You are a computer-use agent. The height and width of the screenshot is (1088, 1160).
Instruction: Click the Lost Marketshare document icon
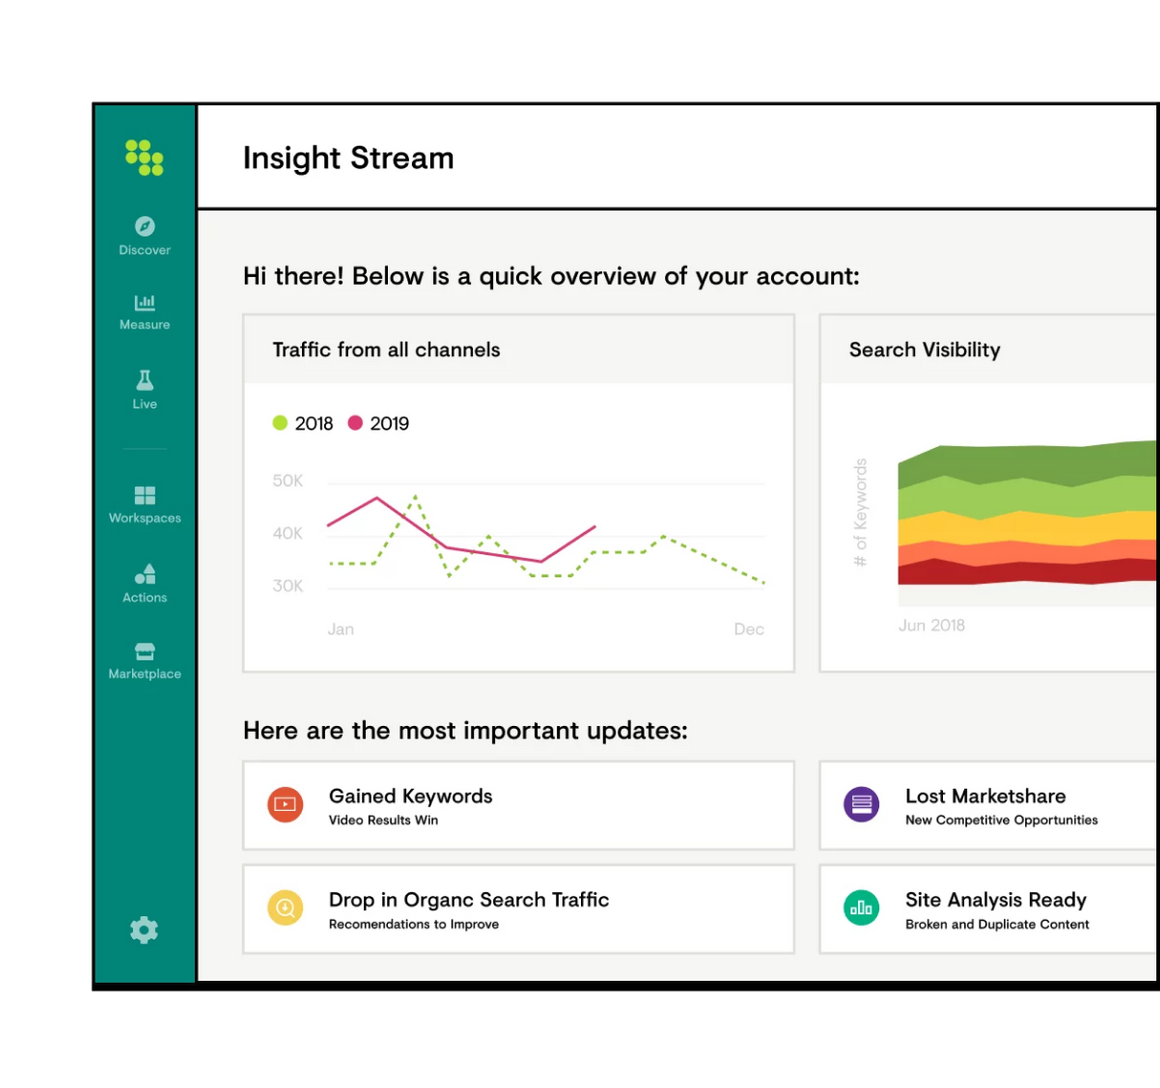click(x=861, y=804)
